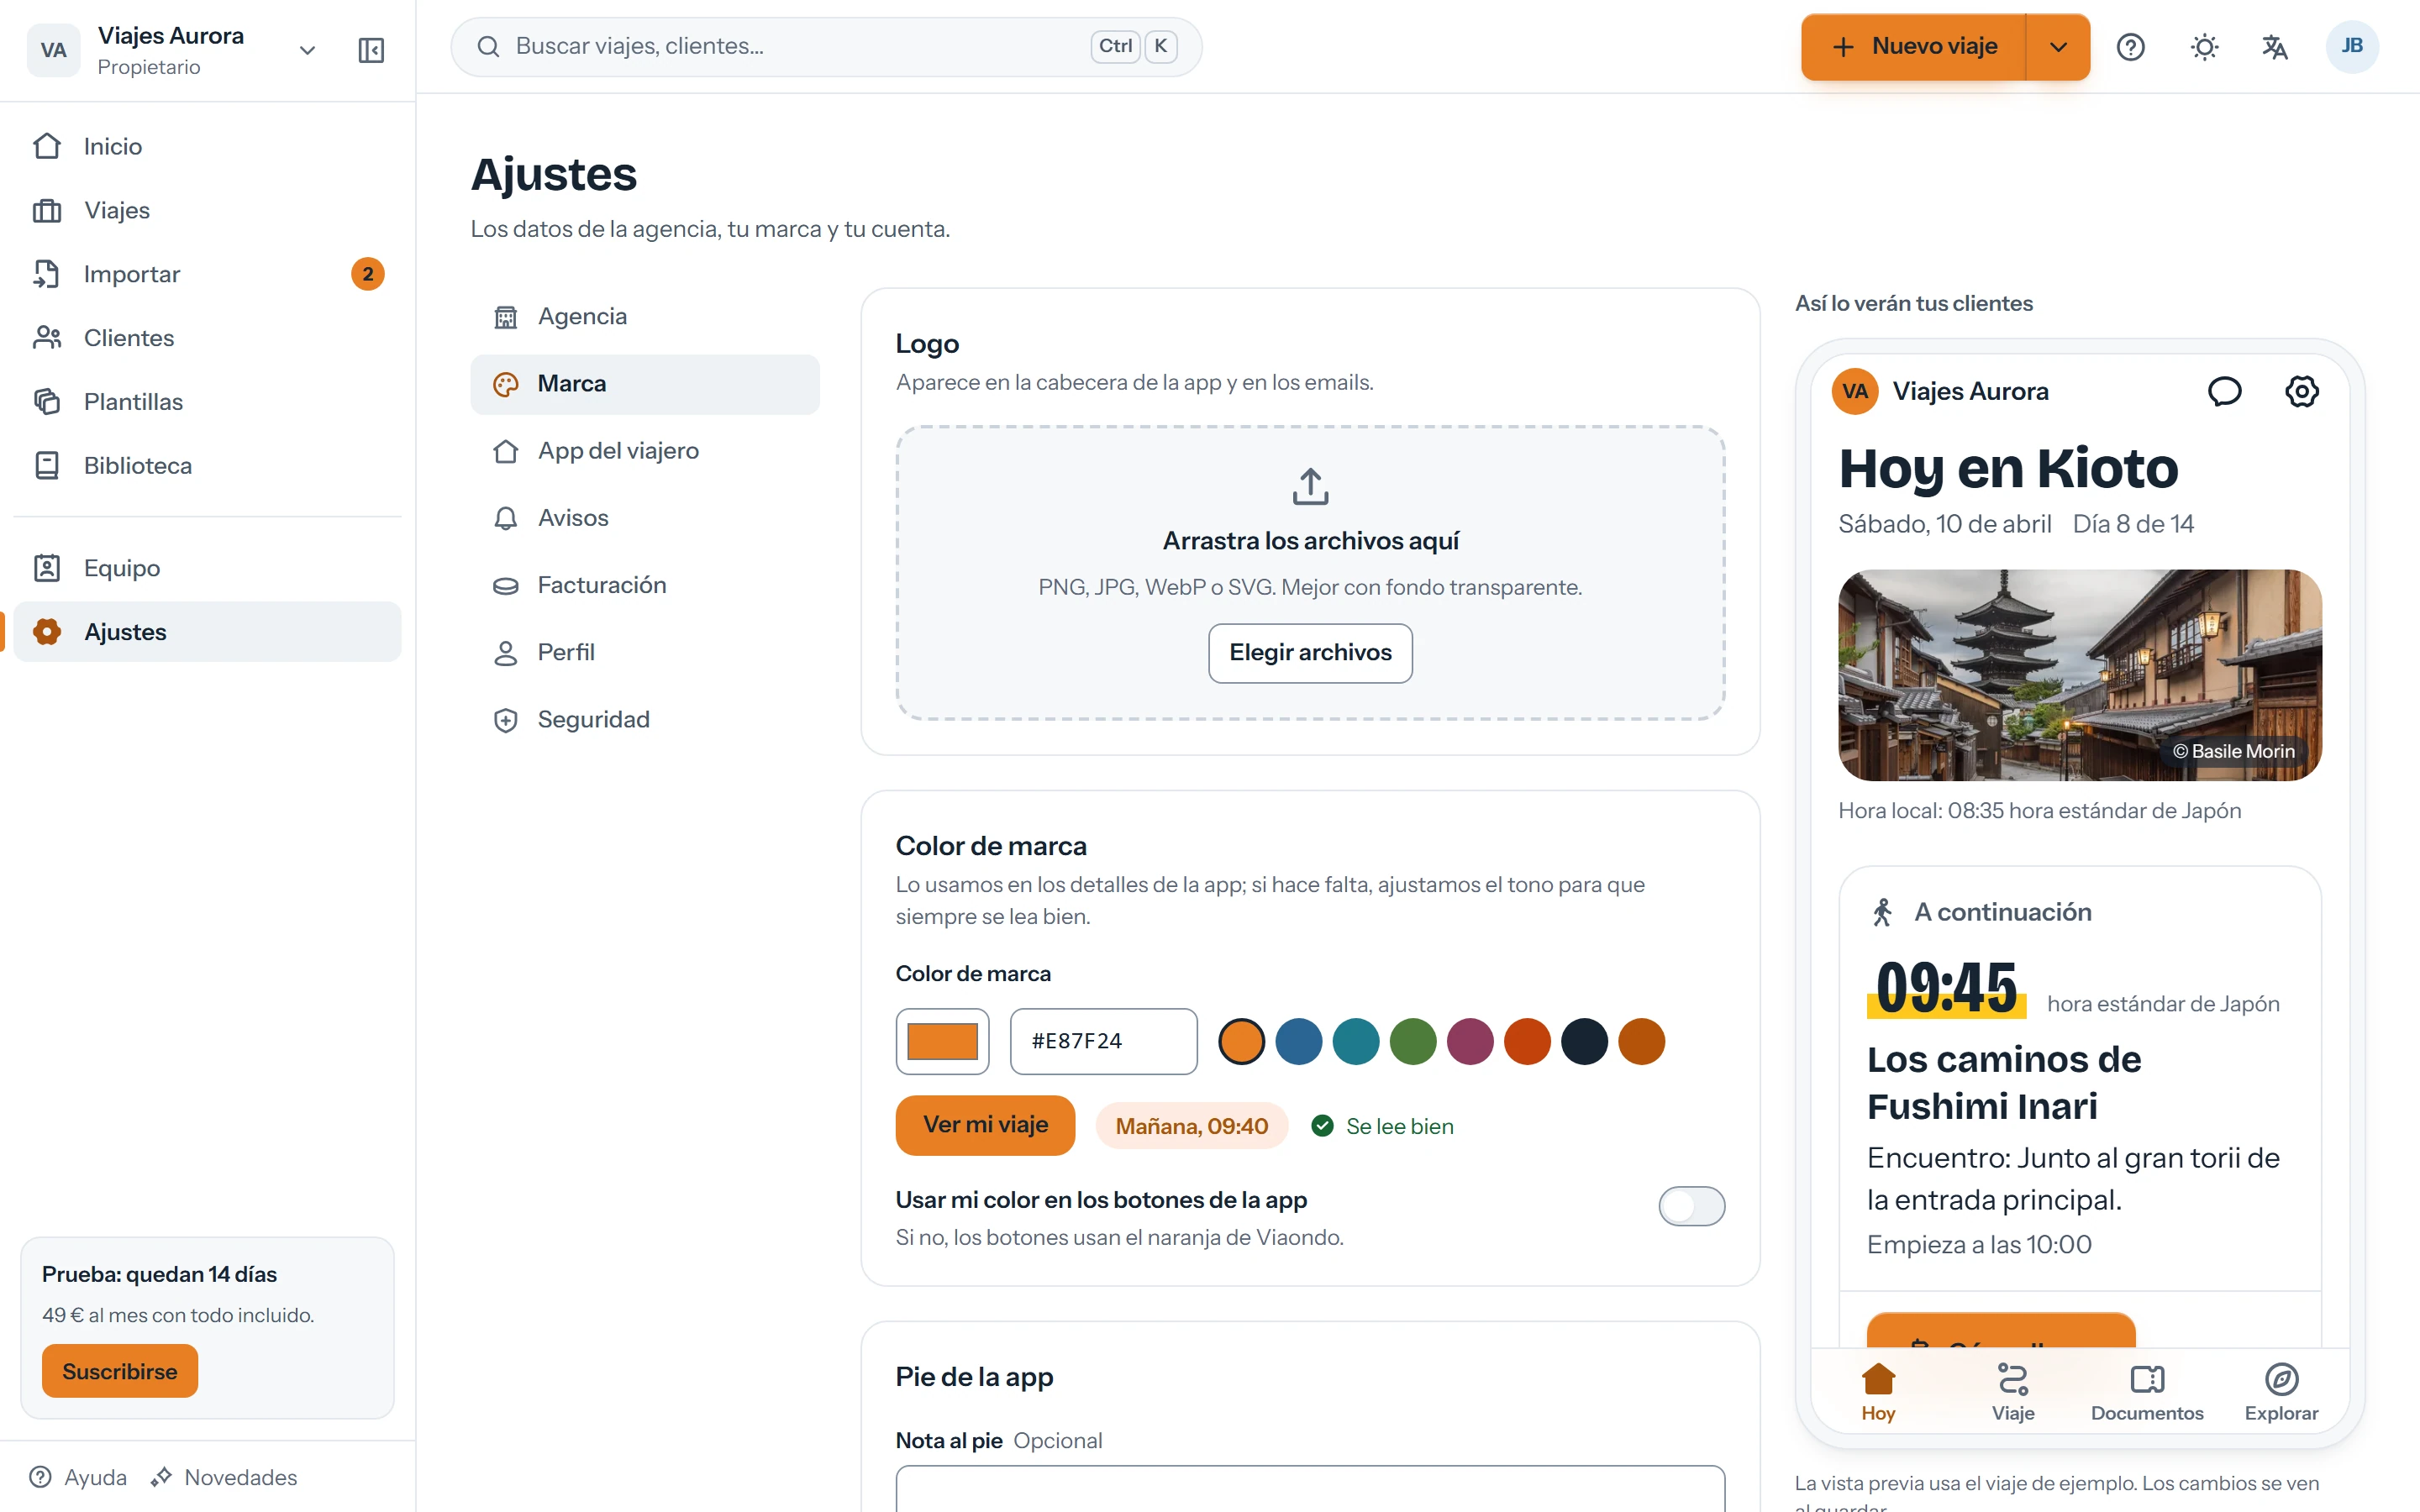Screen dimensions: 2420x1512
Task: Switch to Perfil settings tab
Action: (645, 652)
